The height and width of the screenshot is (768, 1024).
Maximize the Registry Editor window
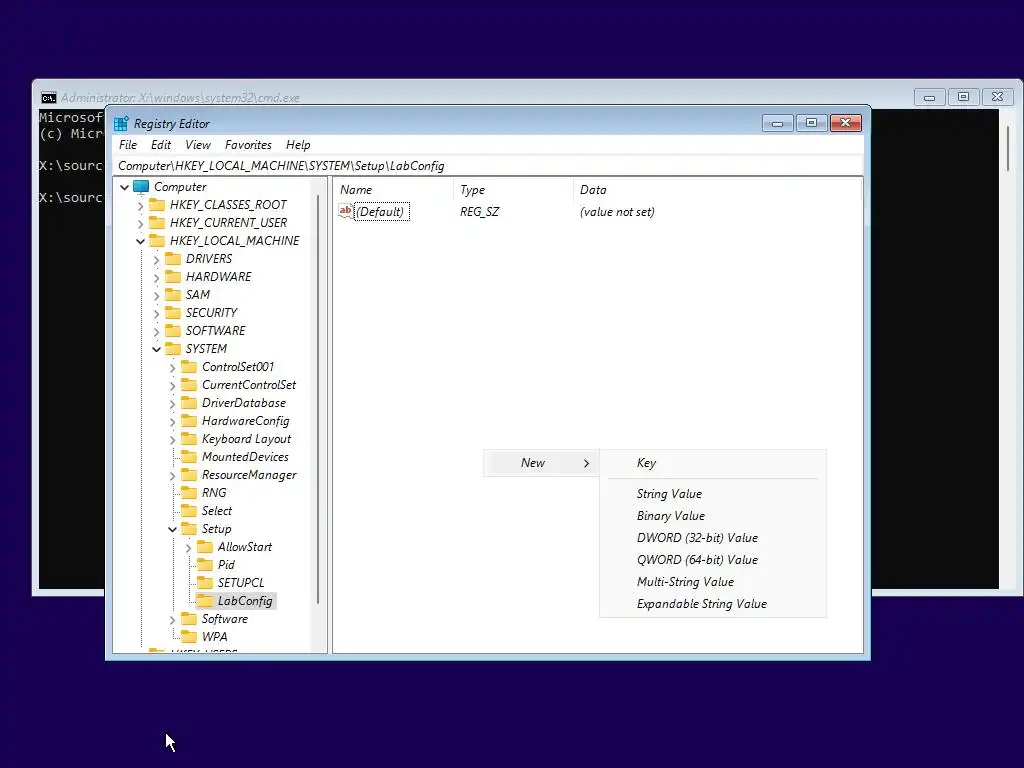point(811,123)
